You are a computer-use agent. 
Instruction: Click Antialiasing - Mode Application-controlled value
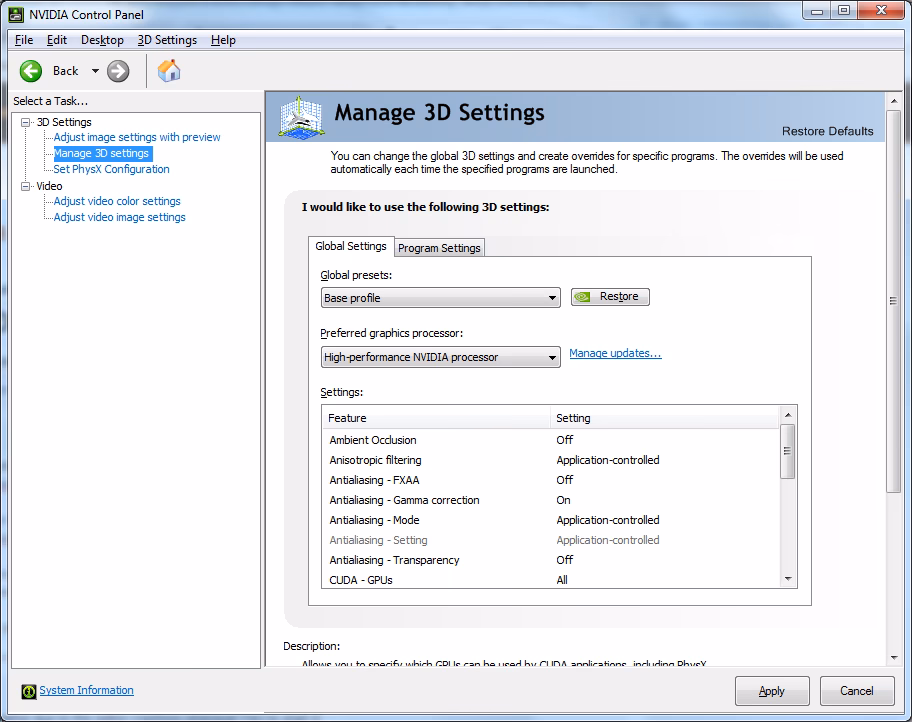click(608, 520)
